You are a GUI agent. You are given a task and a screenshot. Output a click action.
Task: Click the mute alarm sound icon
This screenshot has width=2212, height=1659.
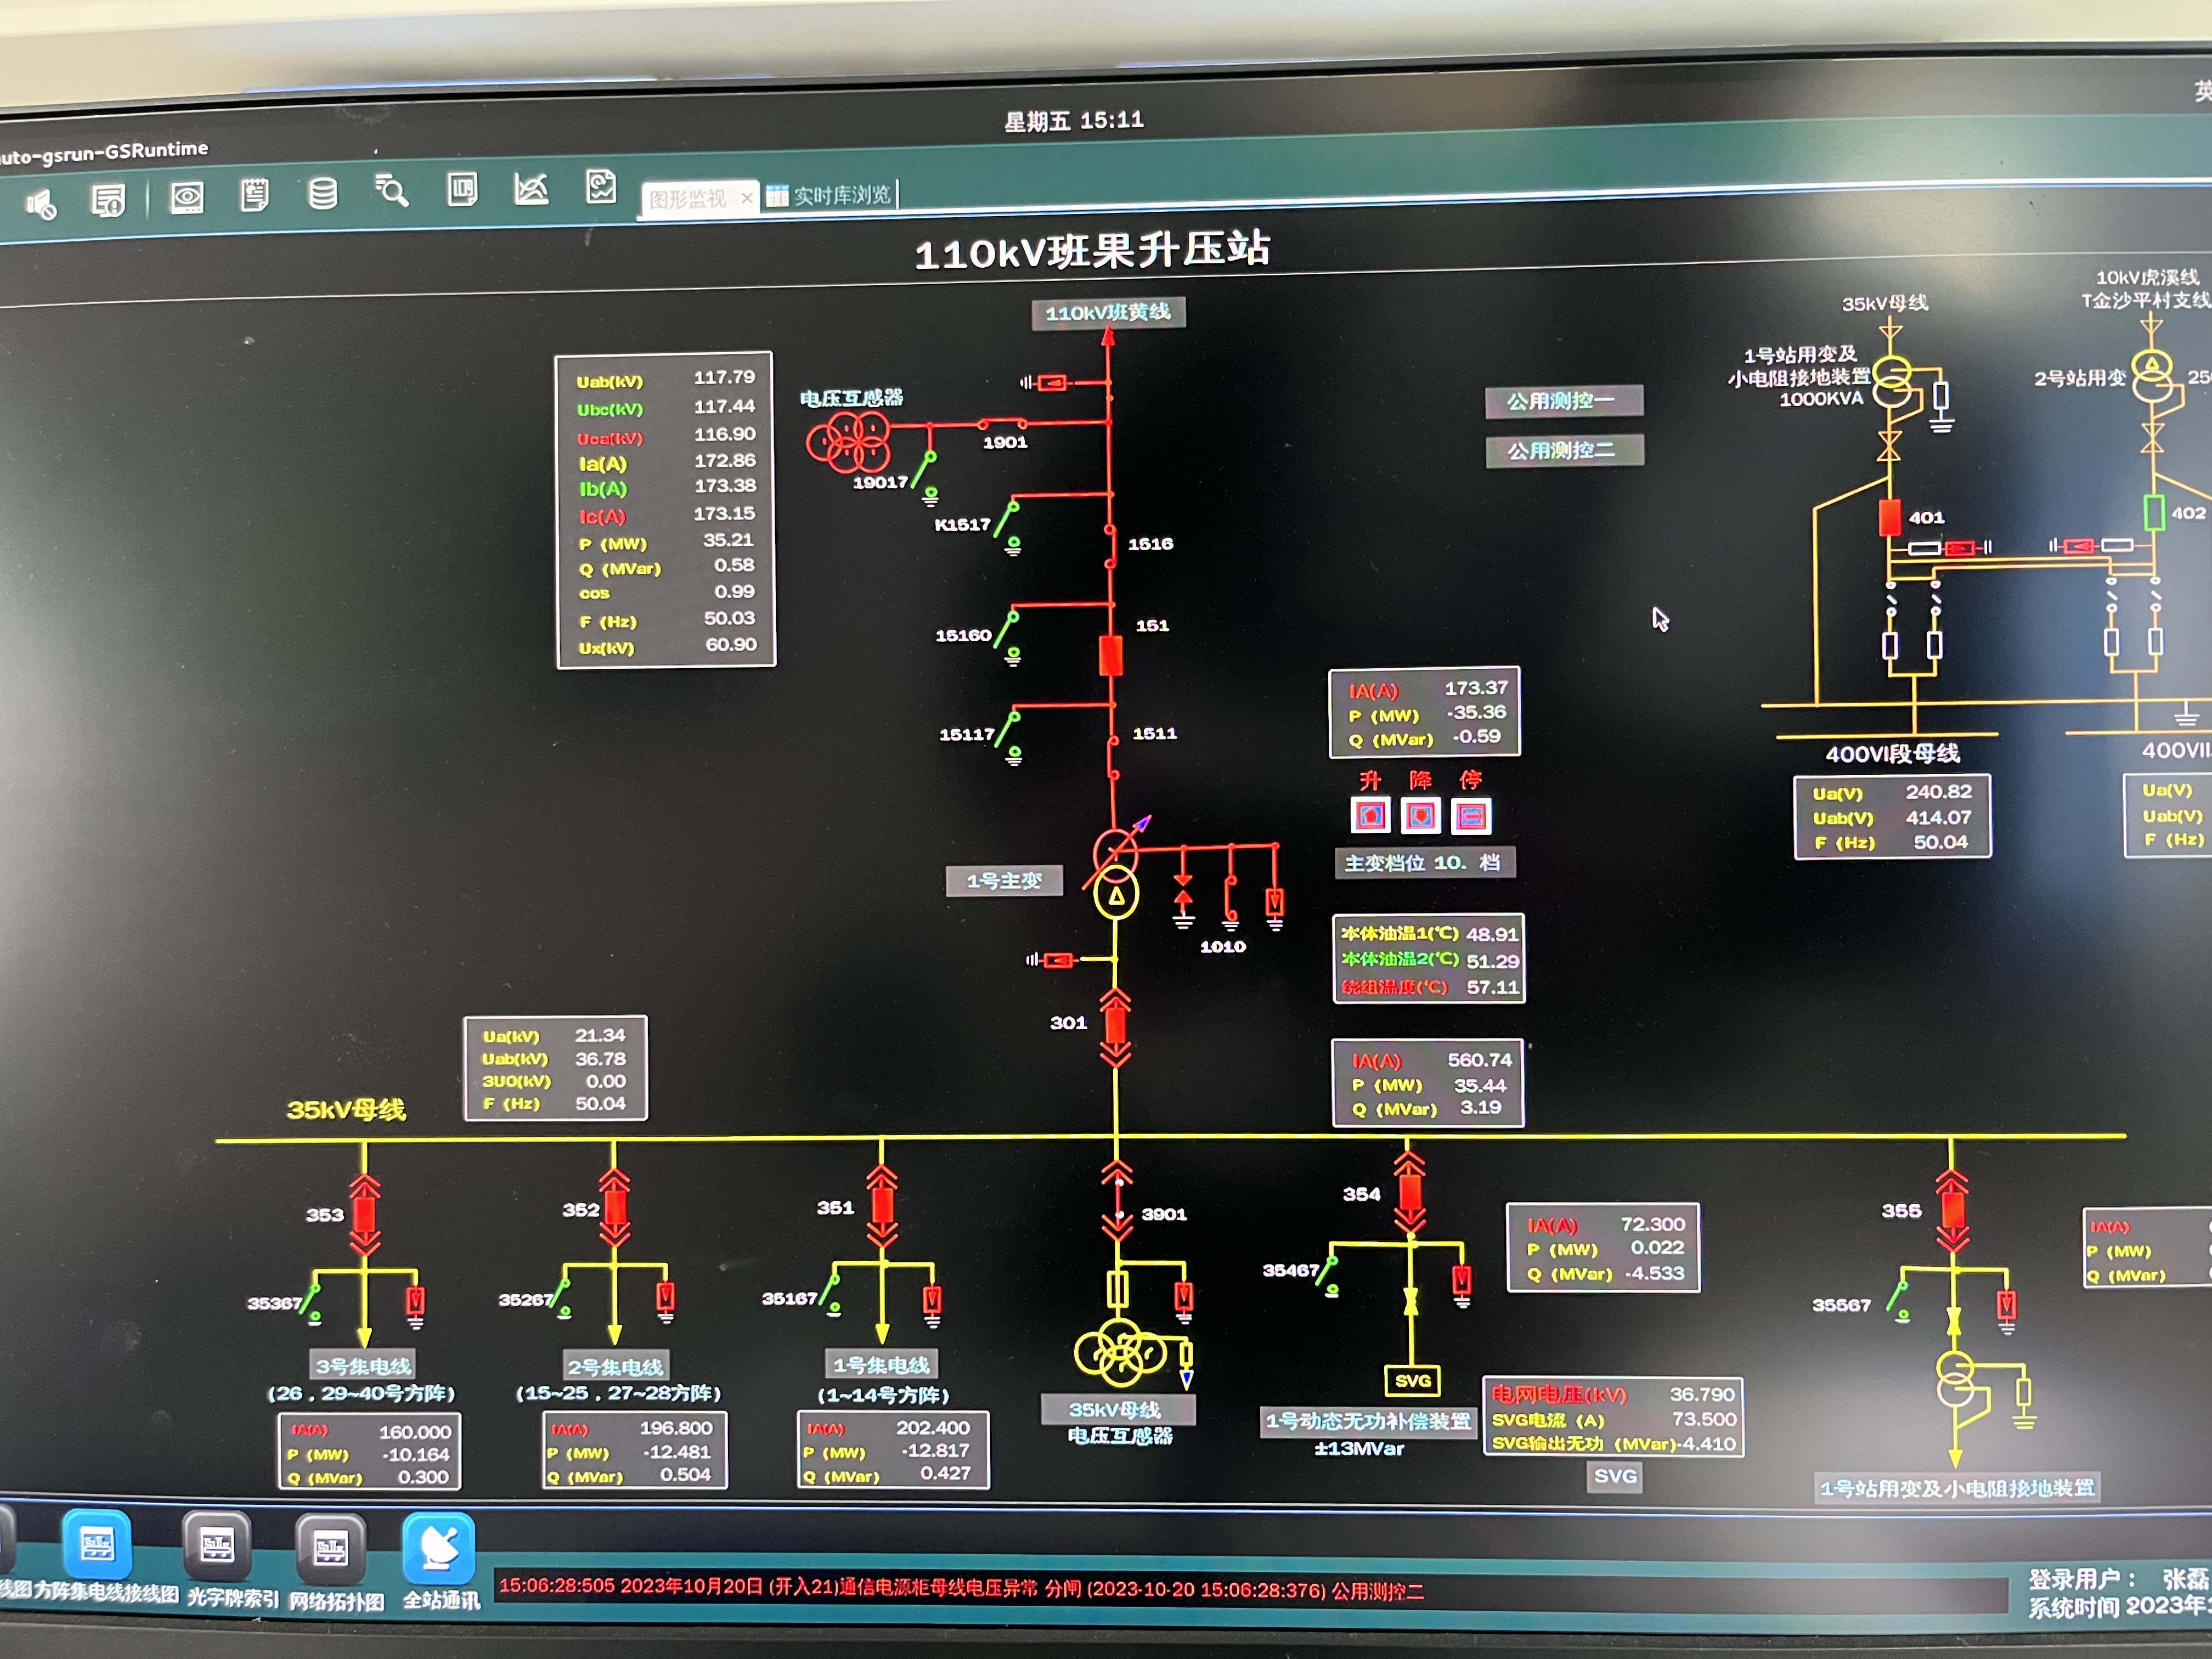click(x=41, y=205)
